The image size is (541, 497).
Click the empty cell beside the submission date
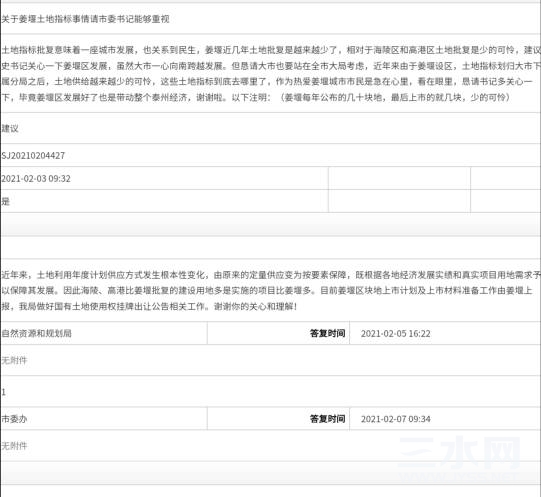click(x=400, y=178)
